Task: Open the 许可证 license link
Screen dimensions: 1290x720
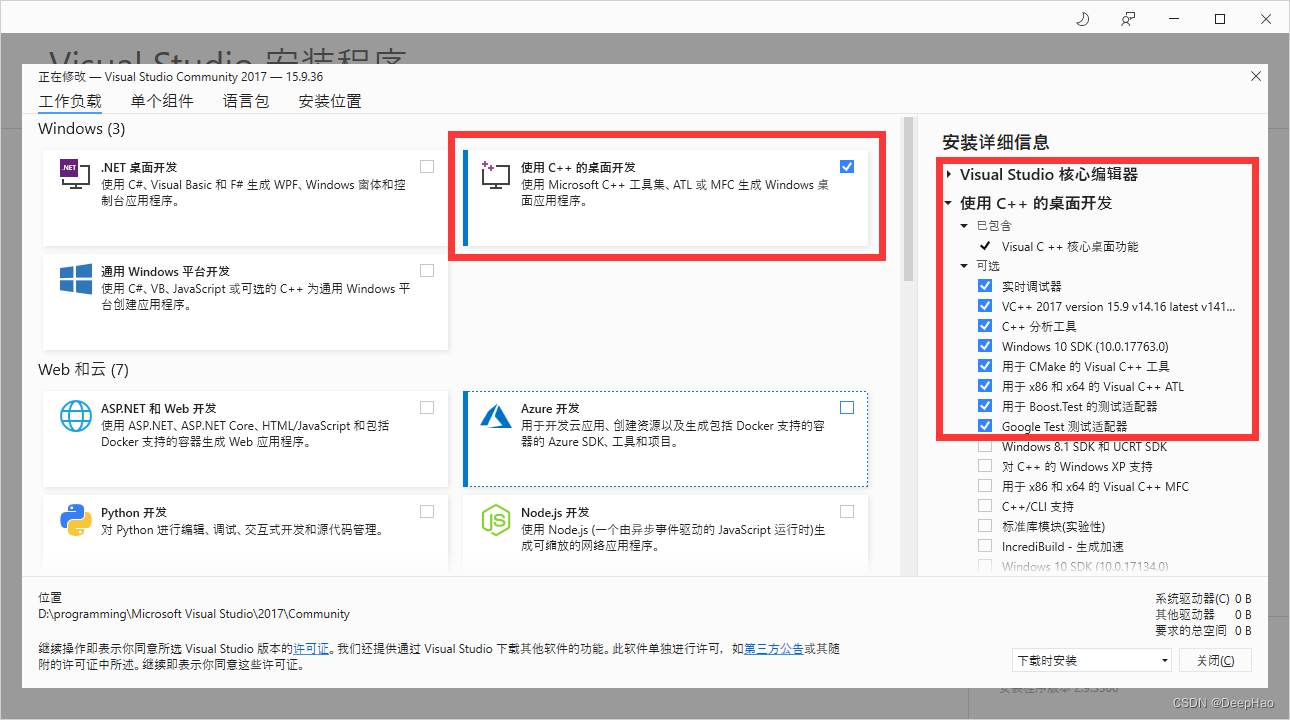Action: coord(311,649)
